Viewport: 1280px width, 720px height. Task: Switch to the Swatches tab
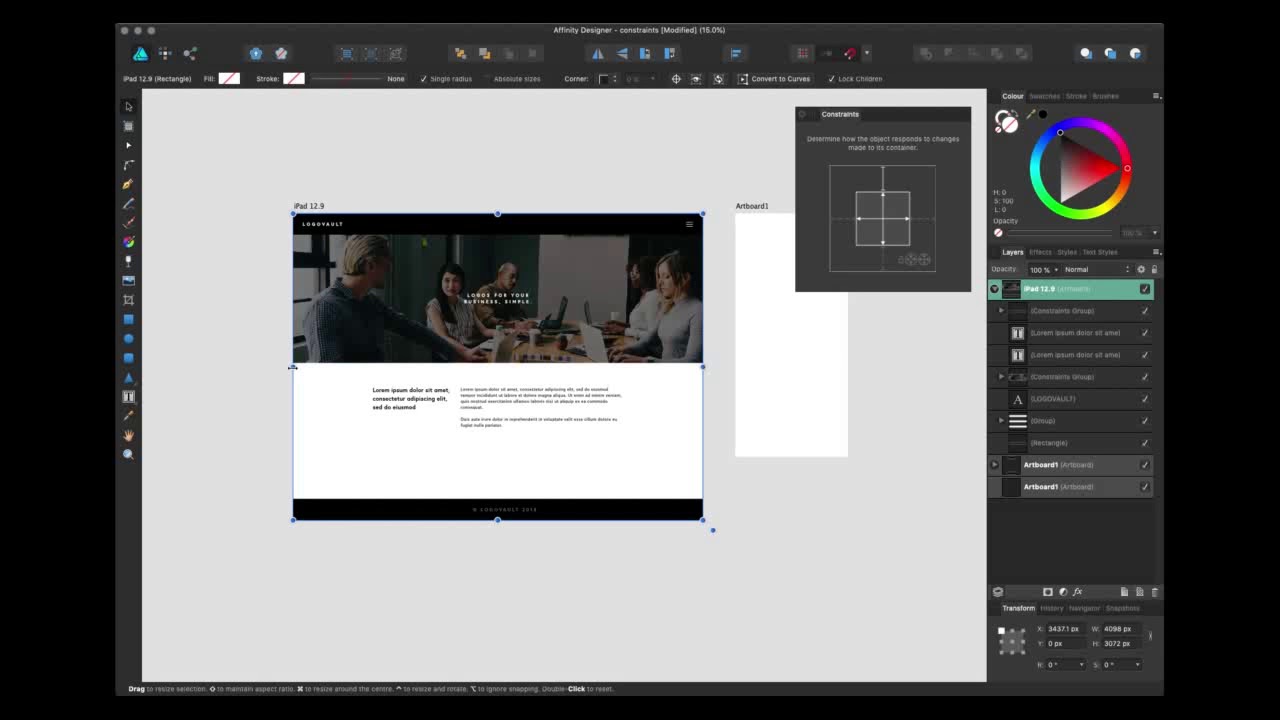click(x=1044, y=96)
